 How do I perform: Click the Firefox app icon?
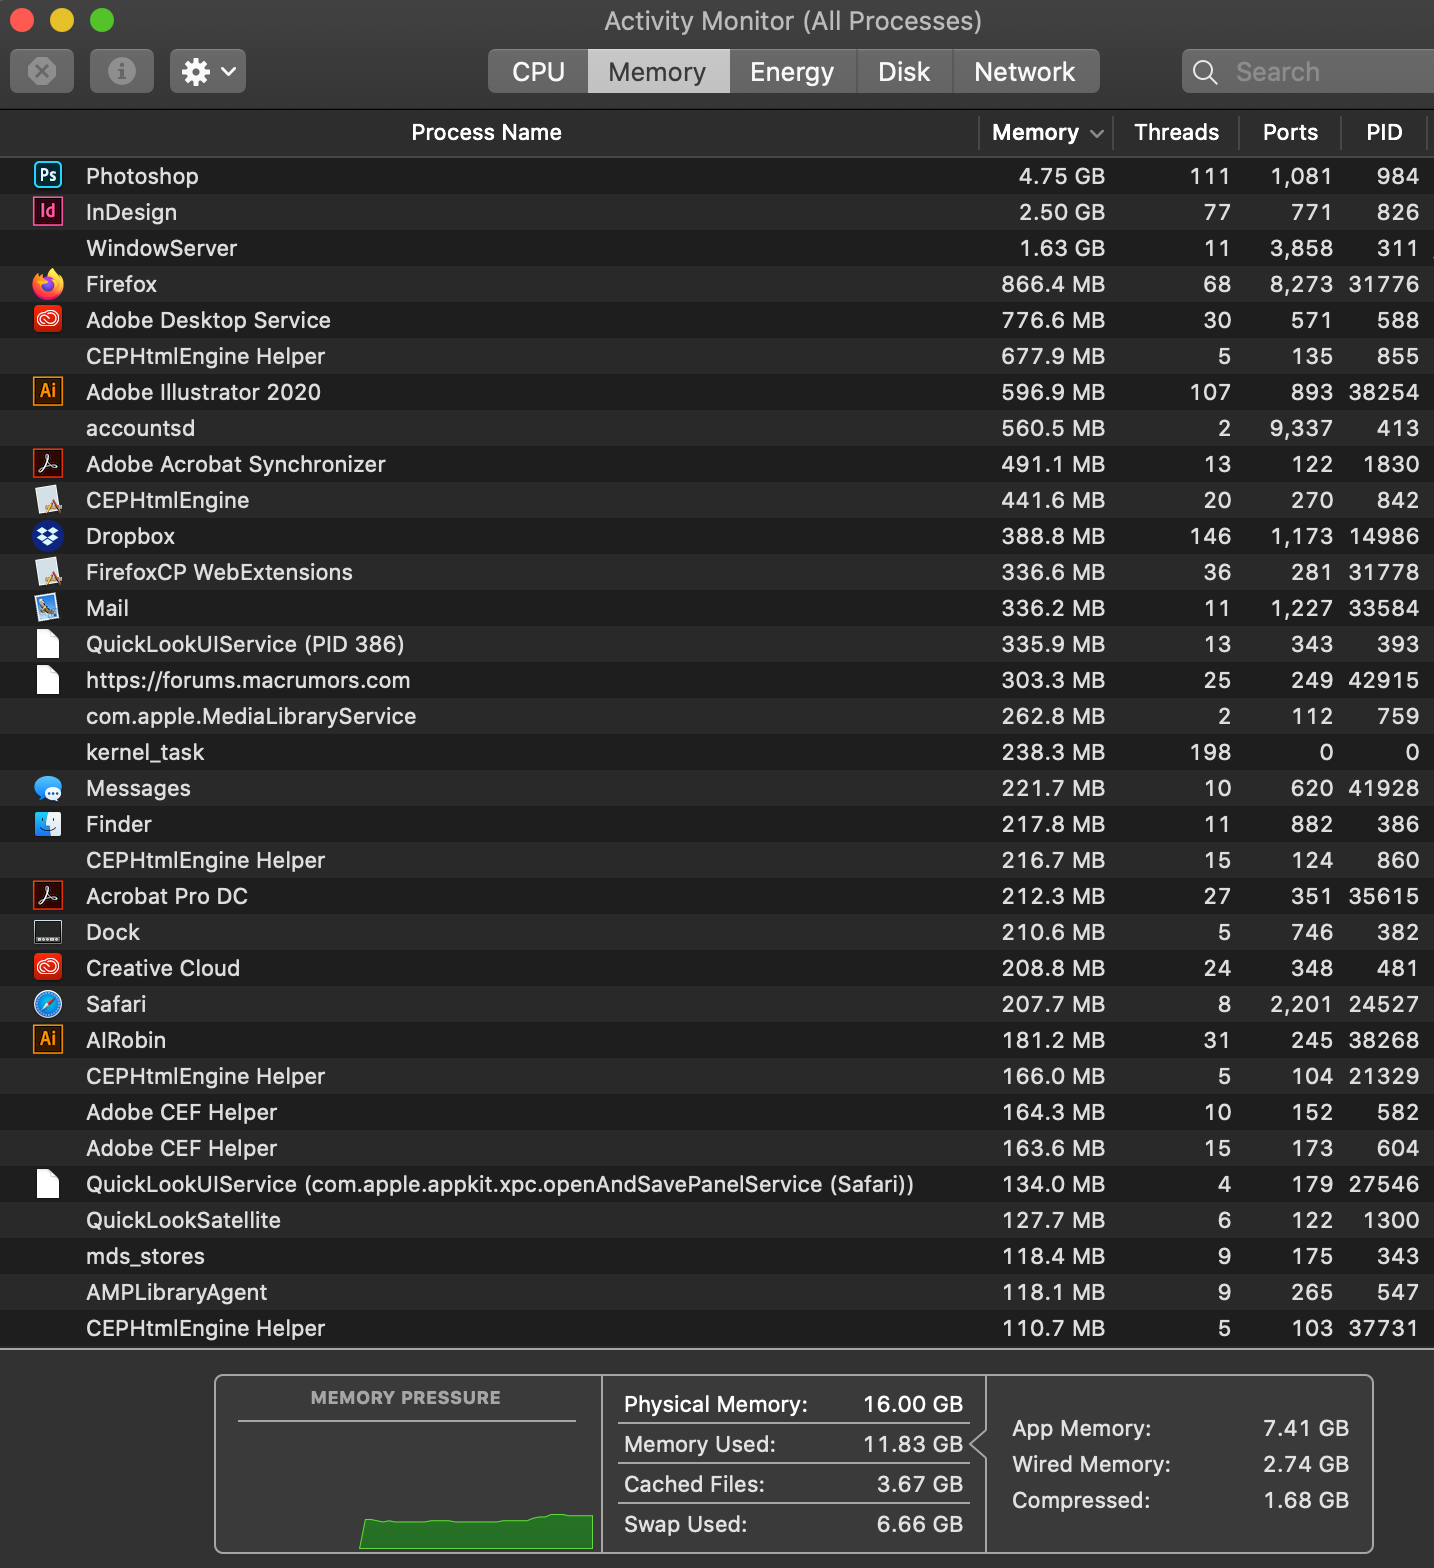[48, 284]
